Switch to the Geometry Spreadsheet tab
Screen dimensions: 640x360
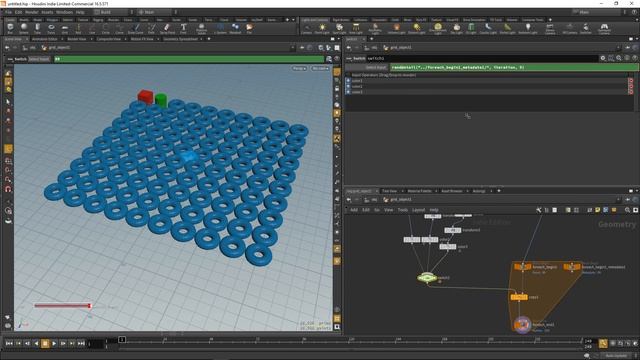(180, 39)
